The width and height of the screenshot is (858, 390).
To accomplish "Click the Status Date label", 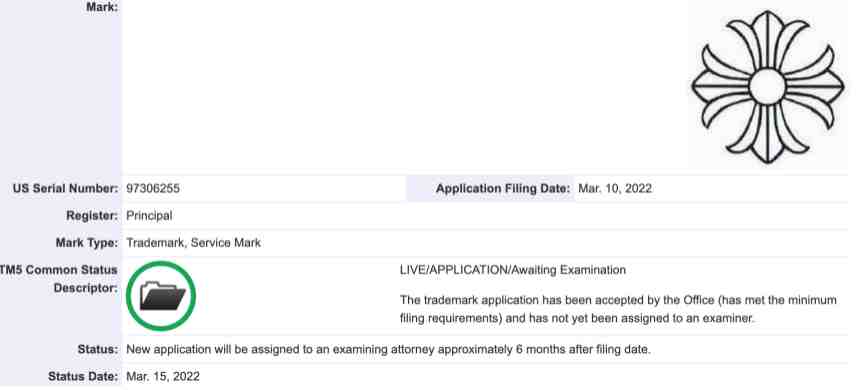I will coord(83,376).
